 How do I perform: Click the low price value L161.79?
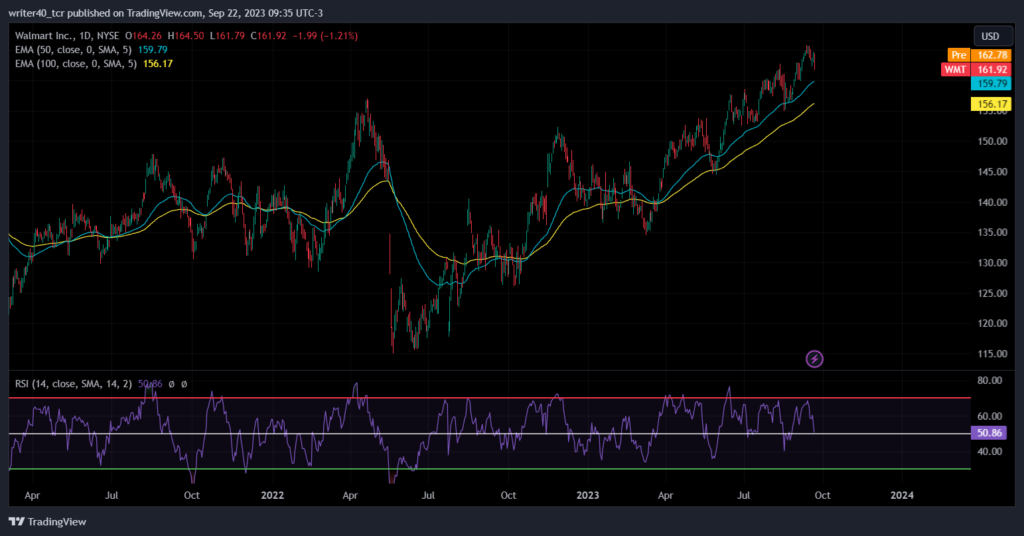point(227,36)
